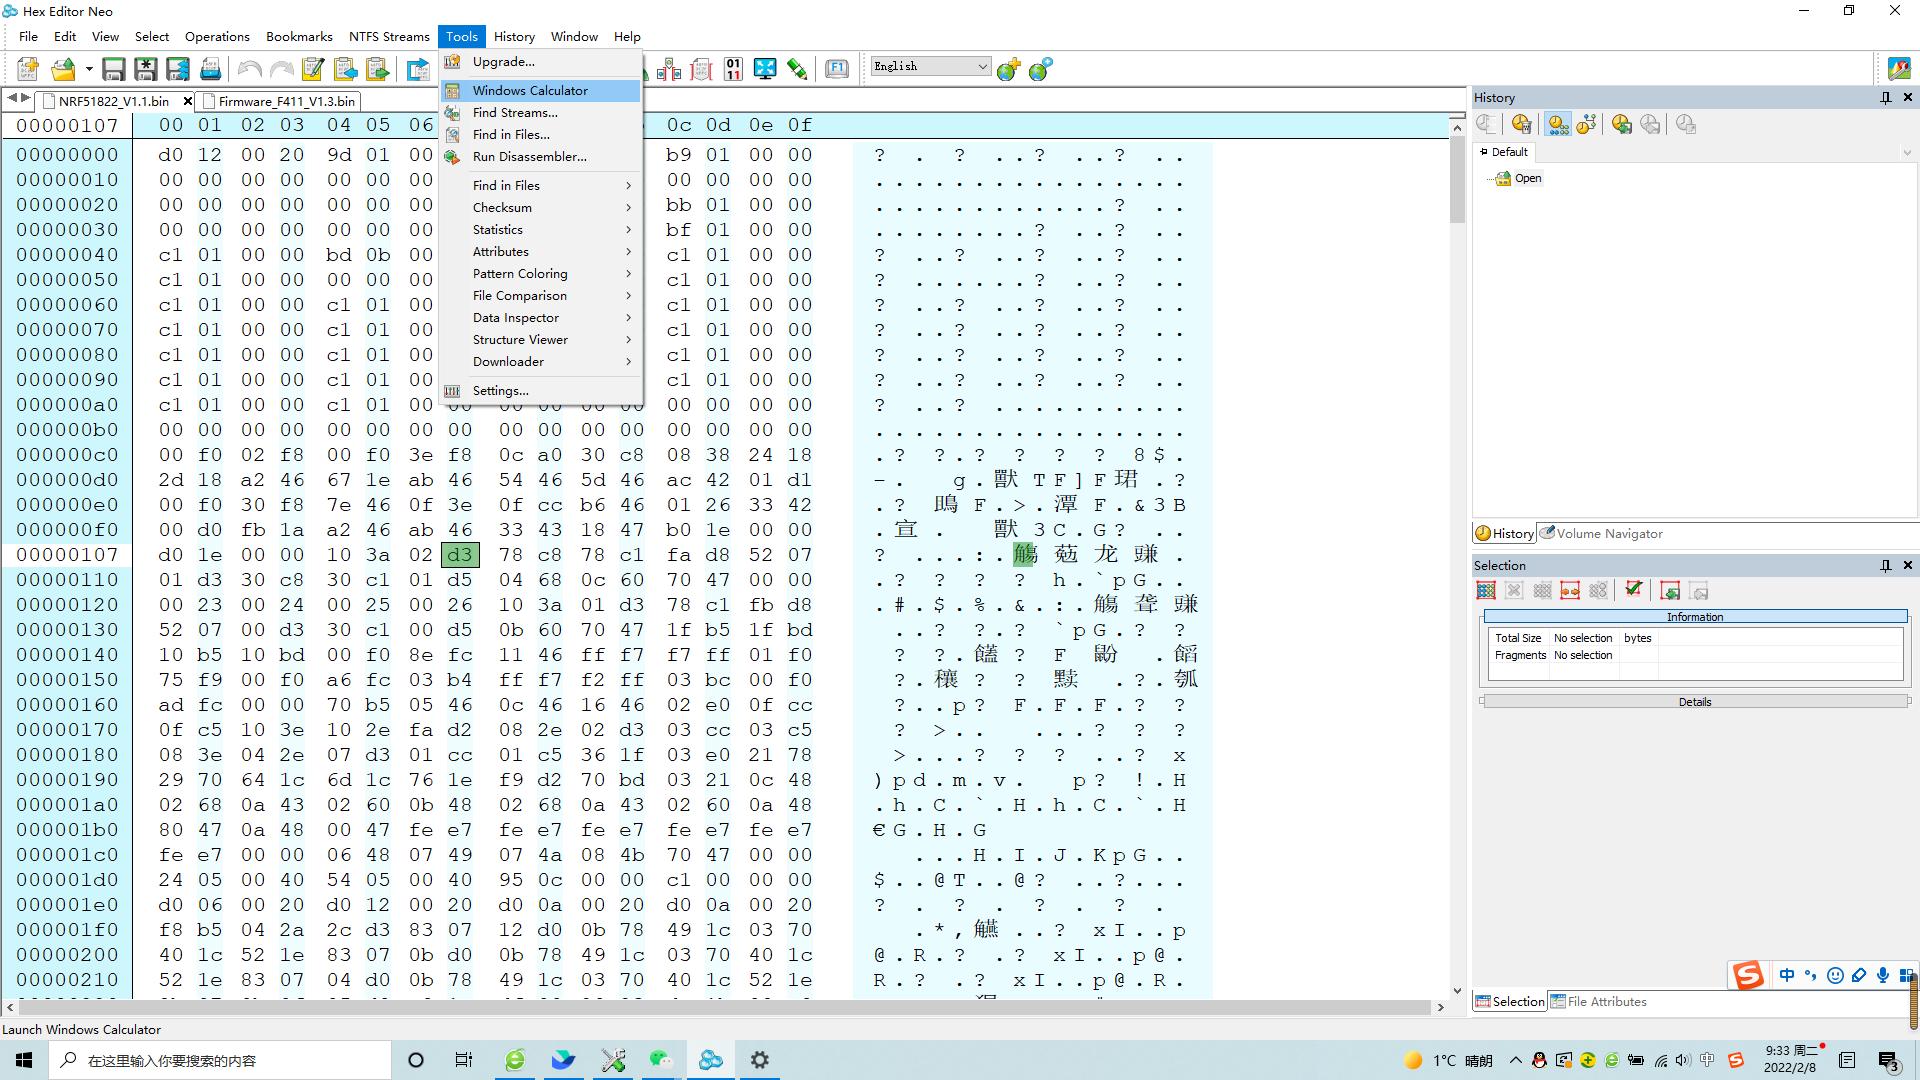Image resolution: width=1920 pixels, height=1080 pixels.
Task: Select Run Disassembler... menu entry
Action: point(541,156)
